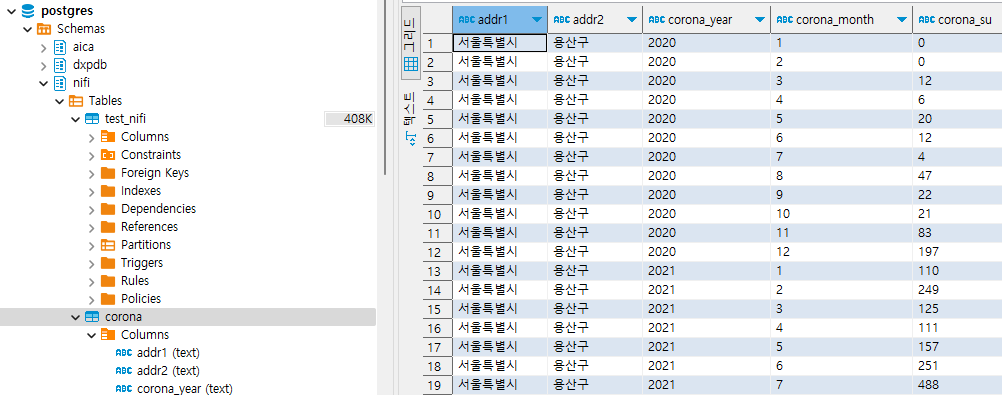Collapse the Tables node

[x=59, y=100]
